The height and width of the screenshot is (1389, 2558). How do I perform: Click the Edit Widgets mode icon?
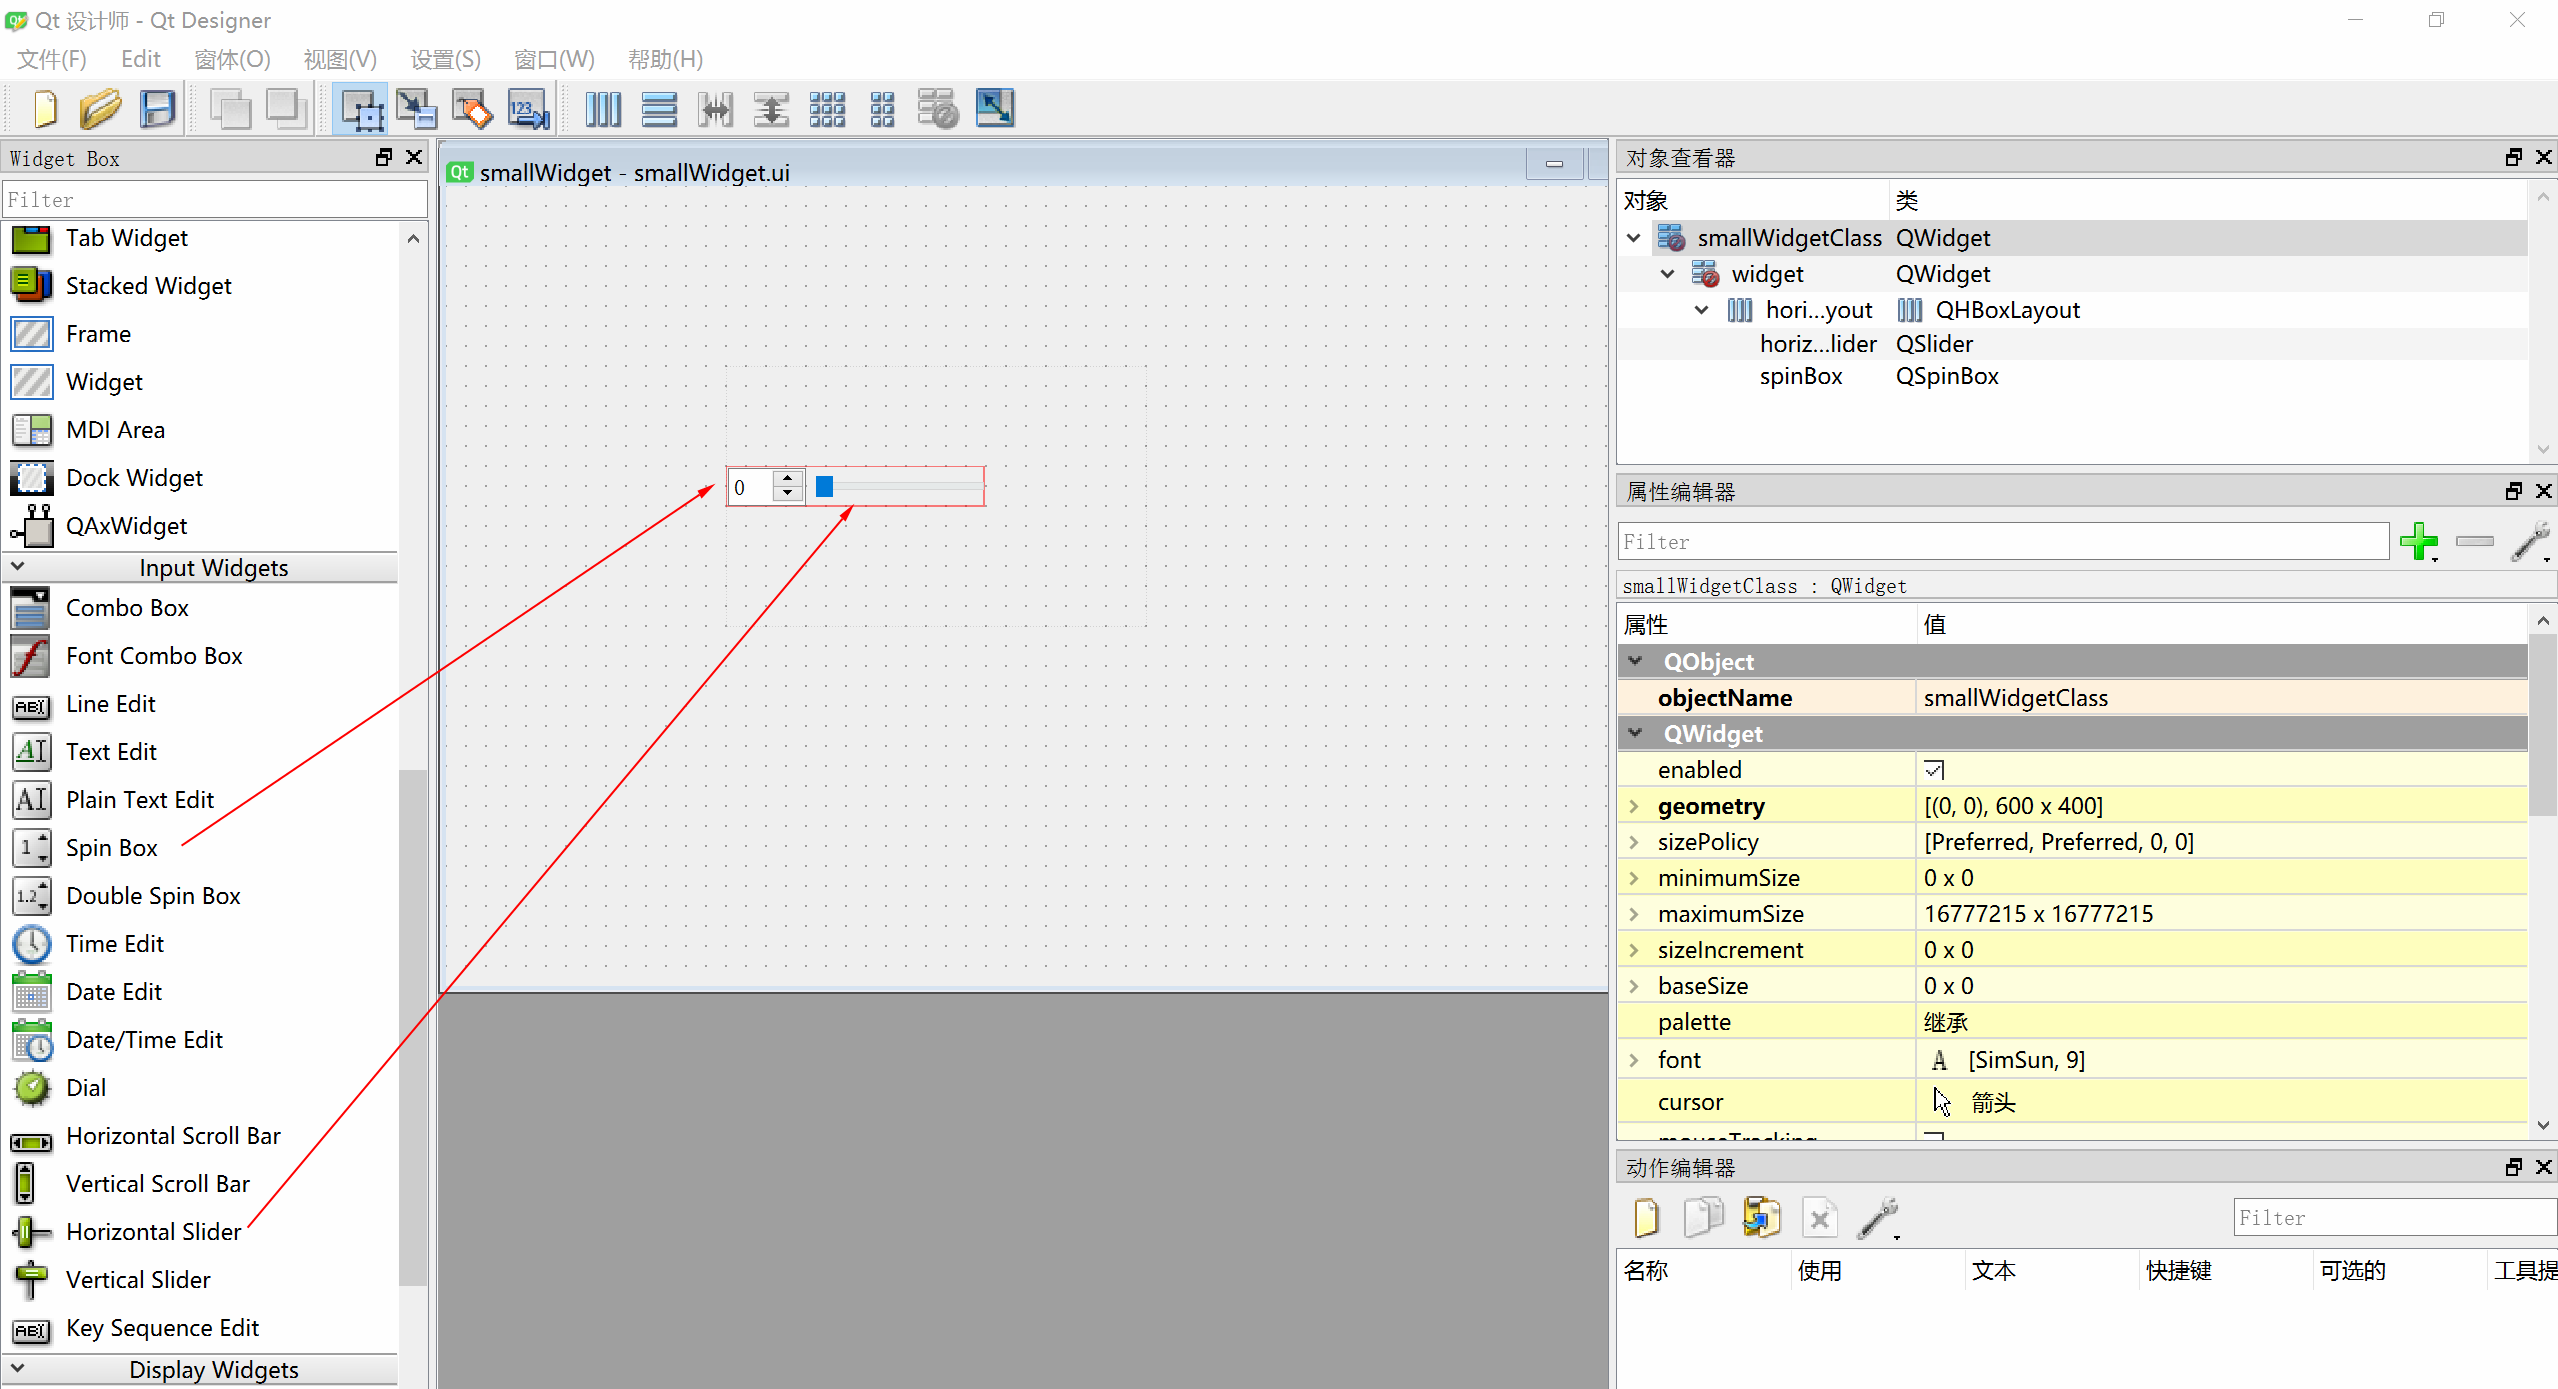360,109
